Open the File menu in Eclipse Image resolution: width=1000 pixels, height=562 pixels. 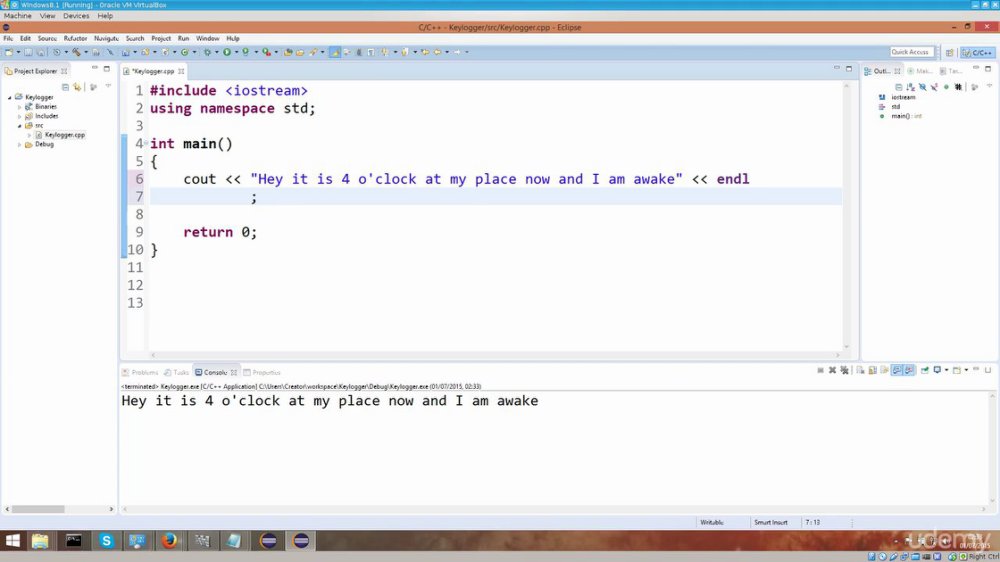click(8, 38)
